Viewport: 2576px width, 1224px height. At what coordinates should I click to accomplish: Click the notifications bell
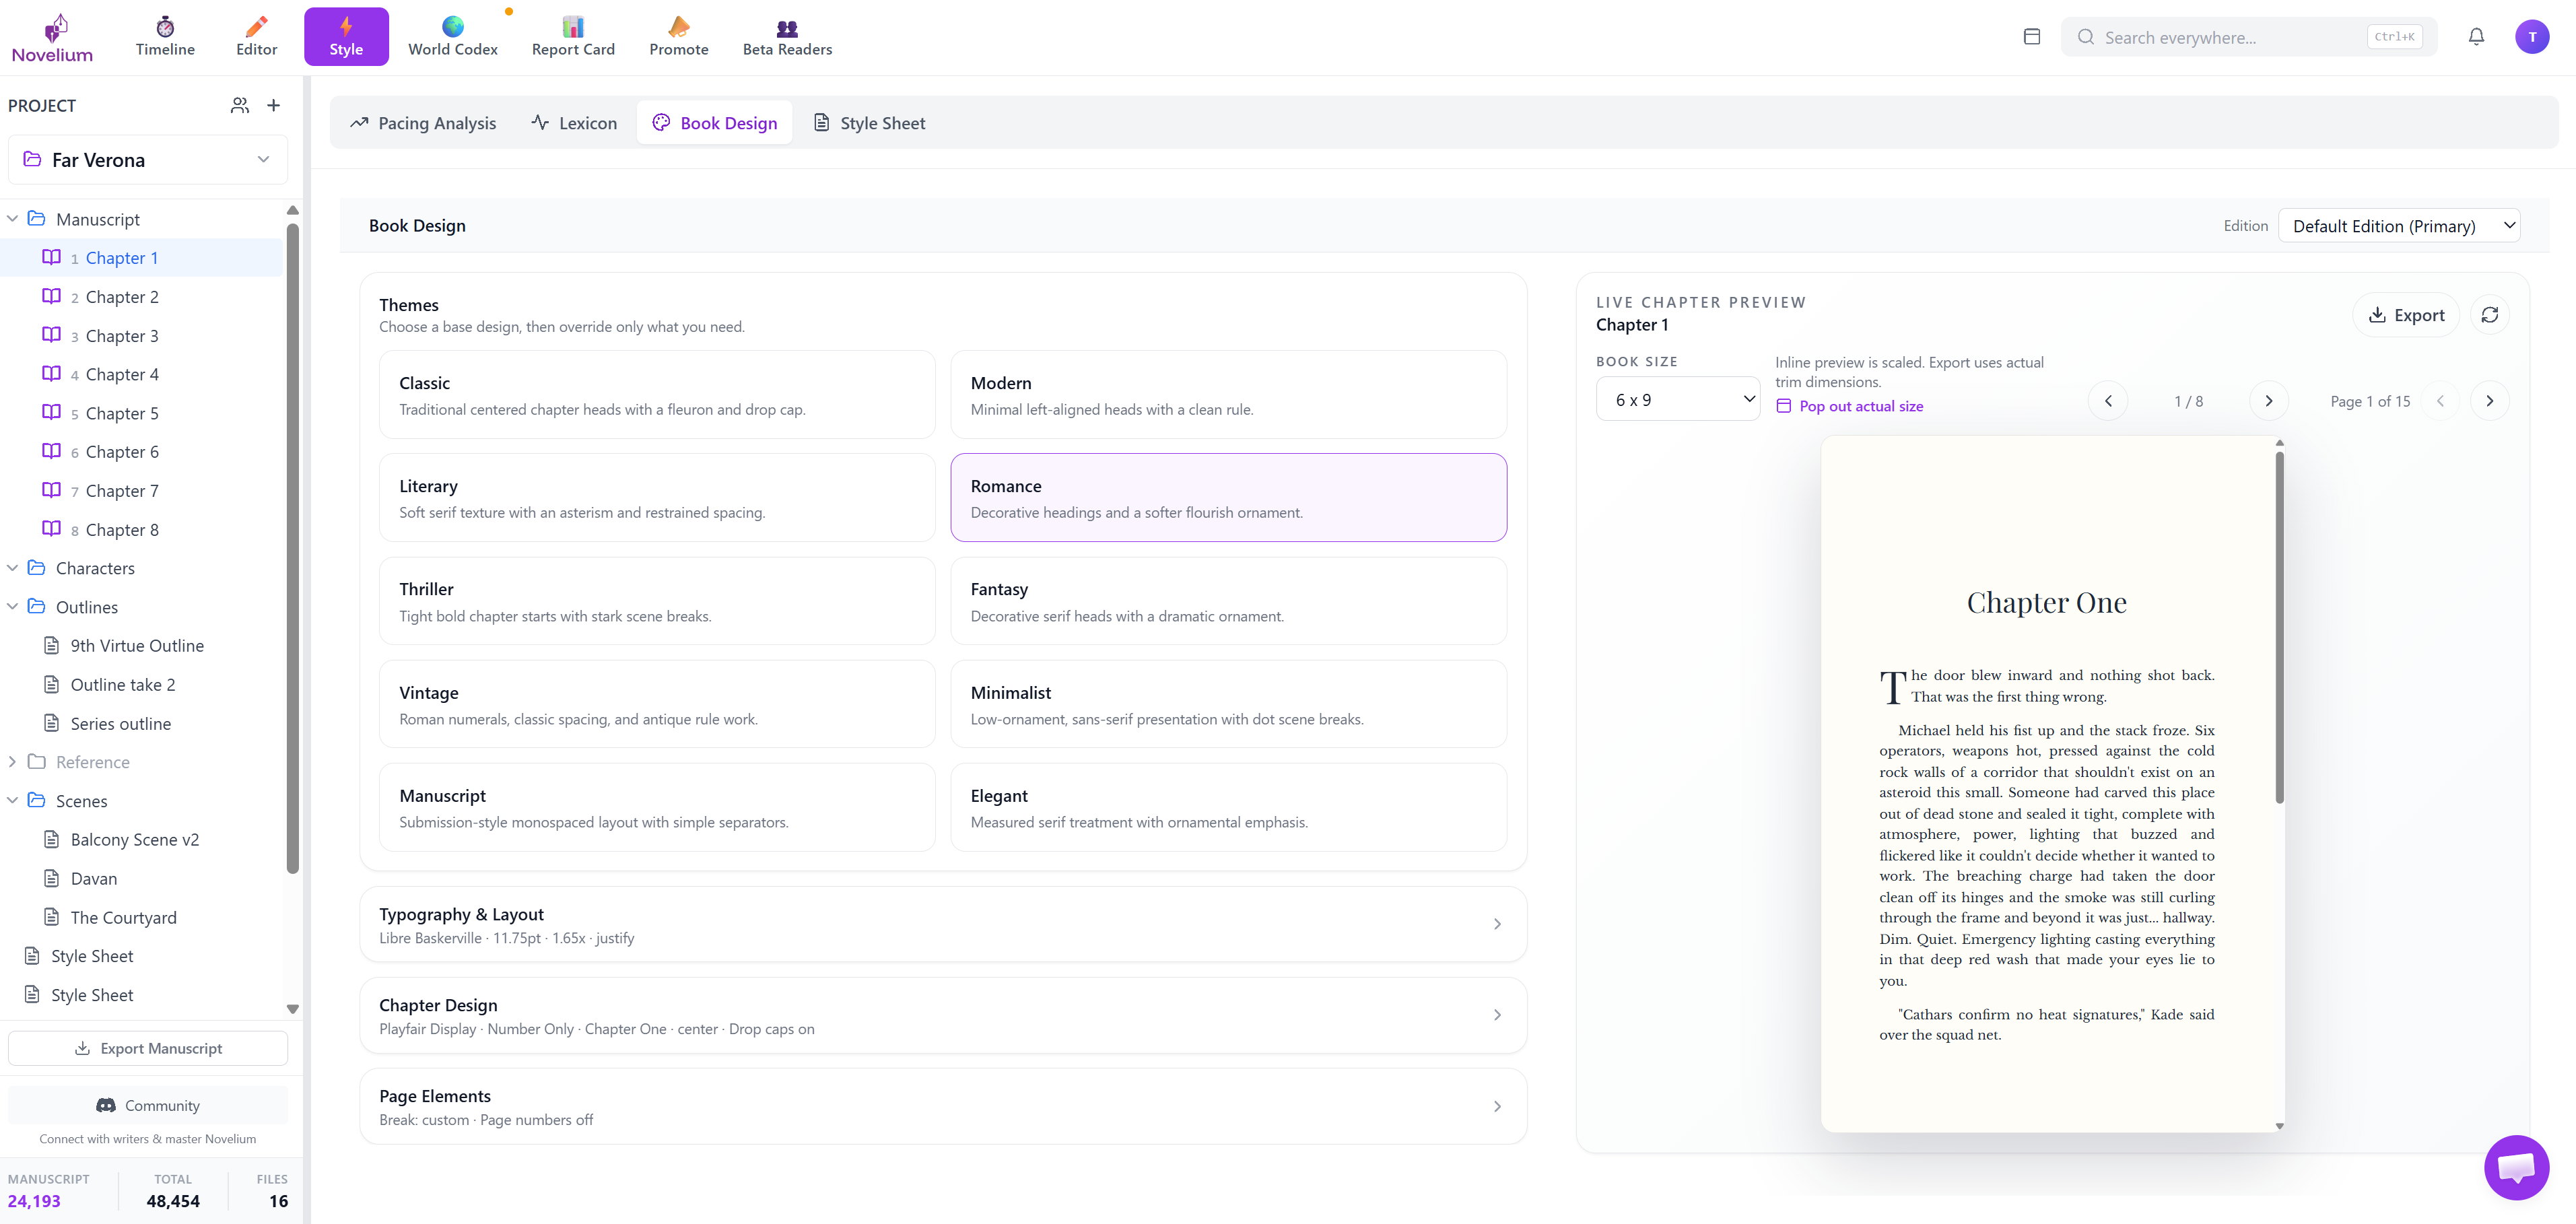click(2476, 36)
